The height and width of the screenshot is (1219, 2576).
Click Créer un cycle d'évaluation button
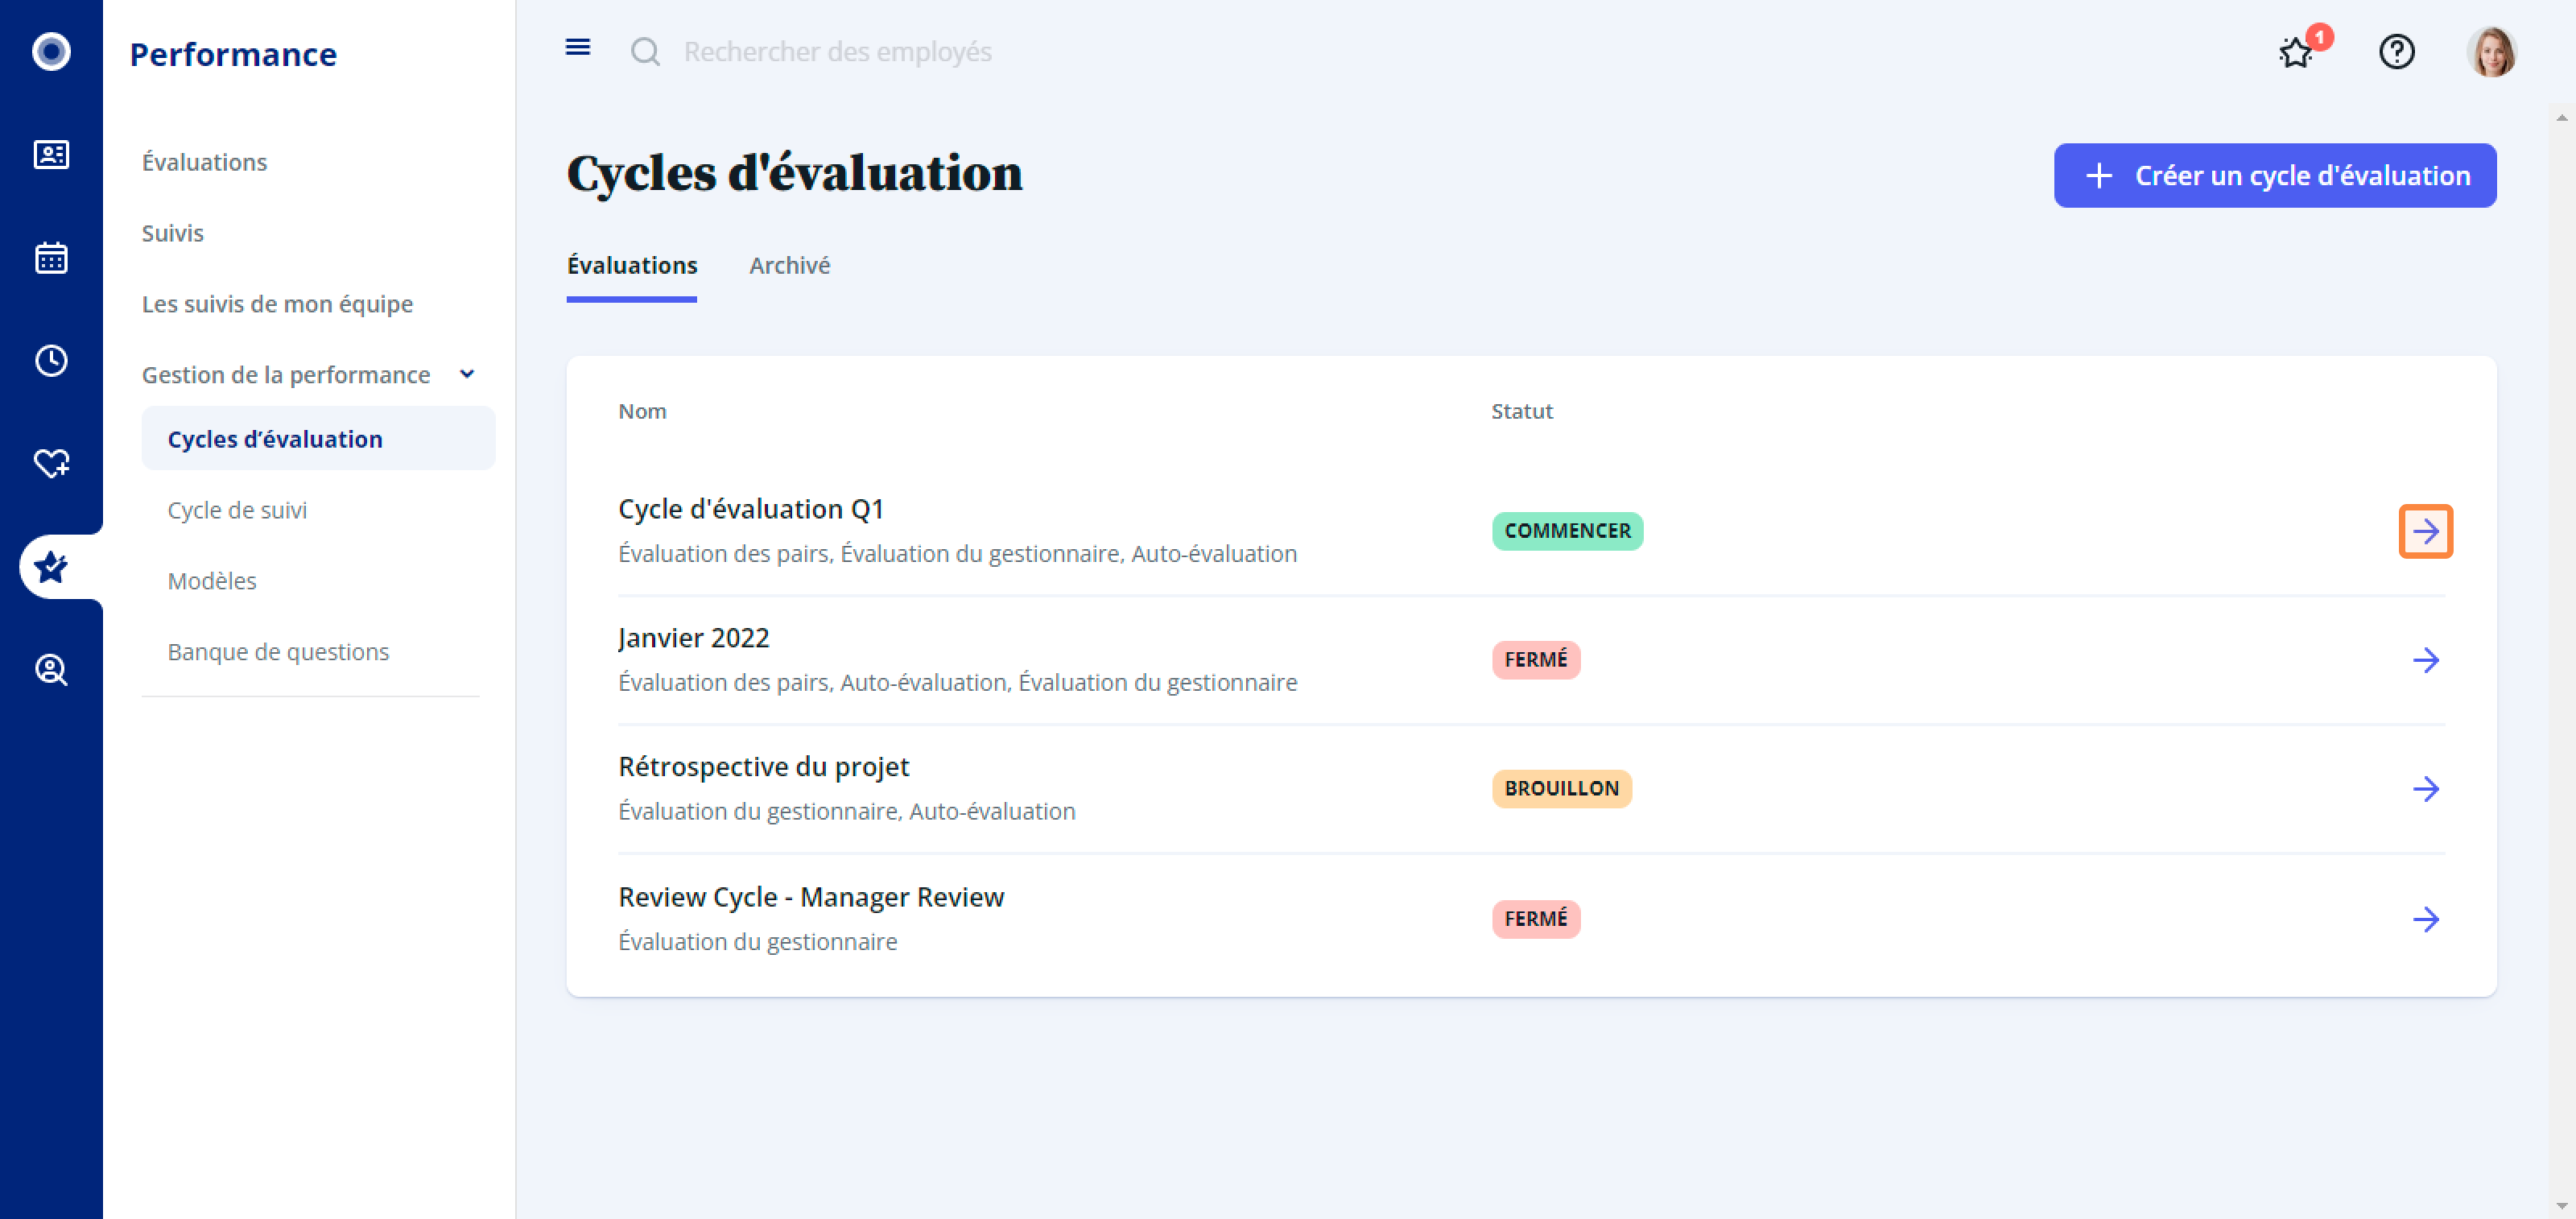(x=2275, y=176)
